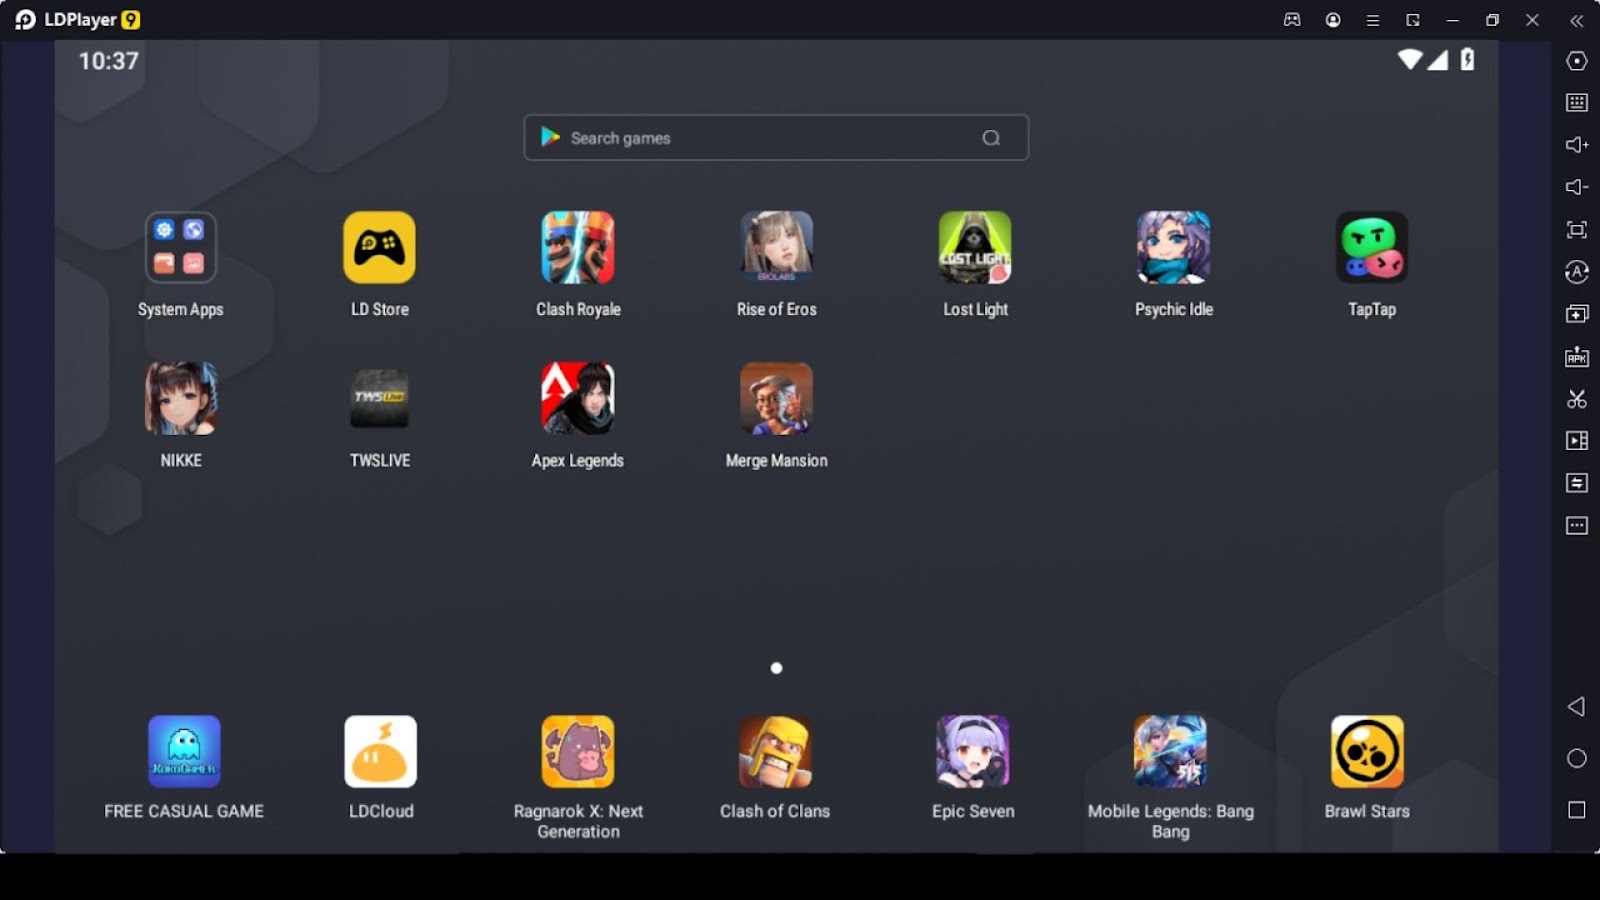Take a screenshot with the scissors icon

1577,399
